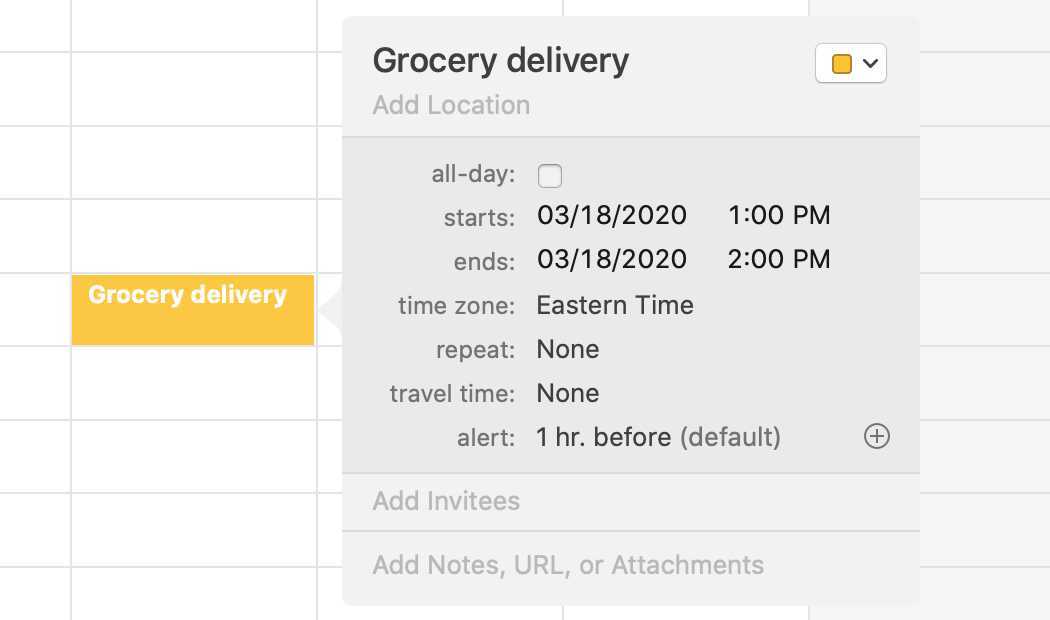Viewport: 1050px width, 620px height.
Task: Change the 1 hr. before alert
Action: click(603, 438)
